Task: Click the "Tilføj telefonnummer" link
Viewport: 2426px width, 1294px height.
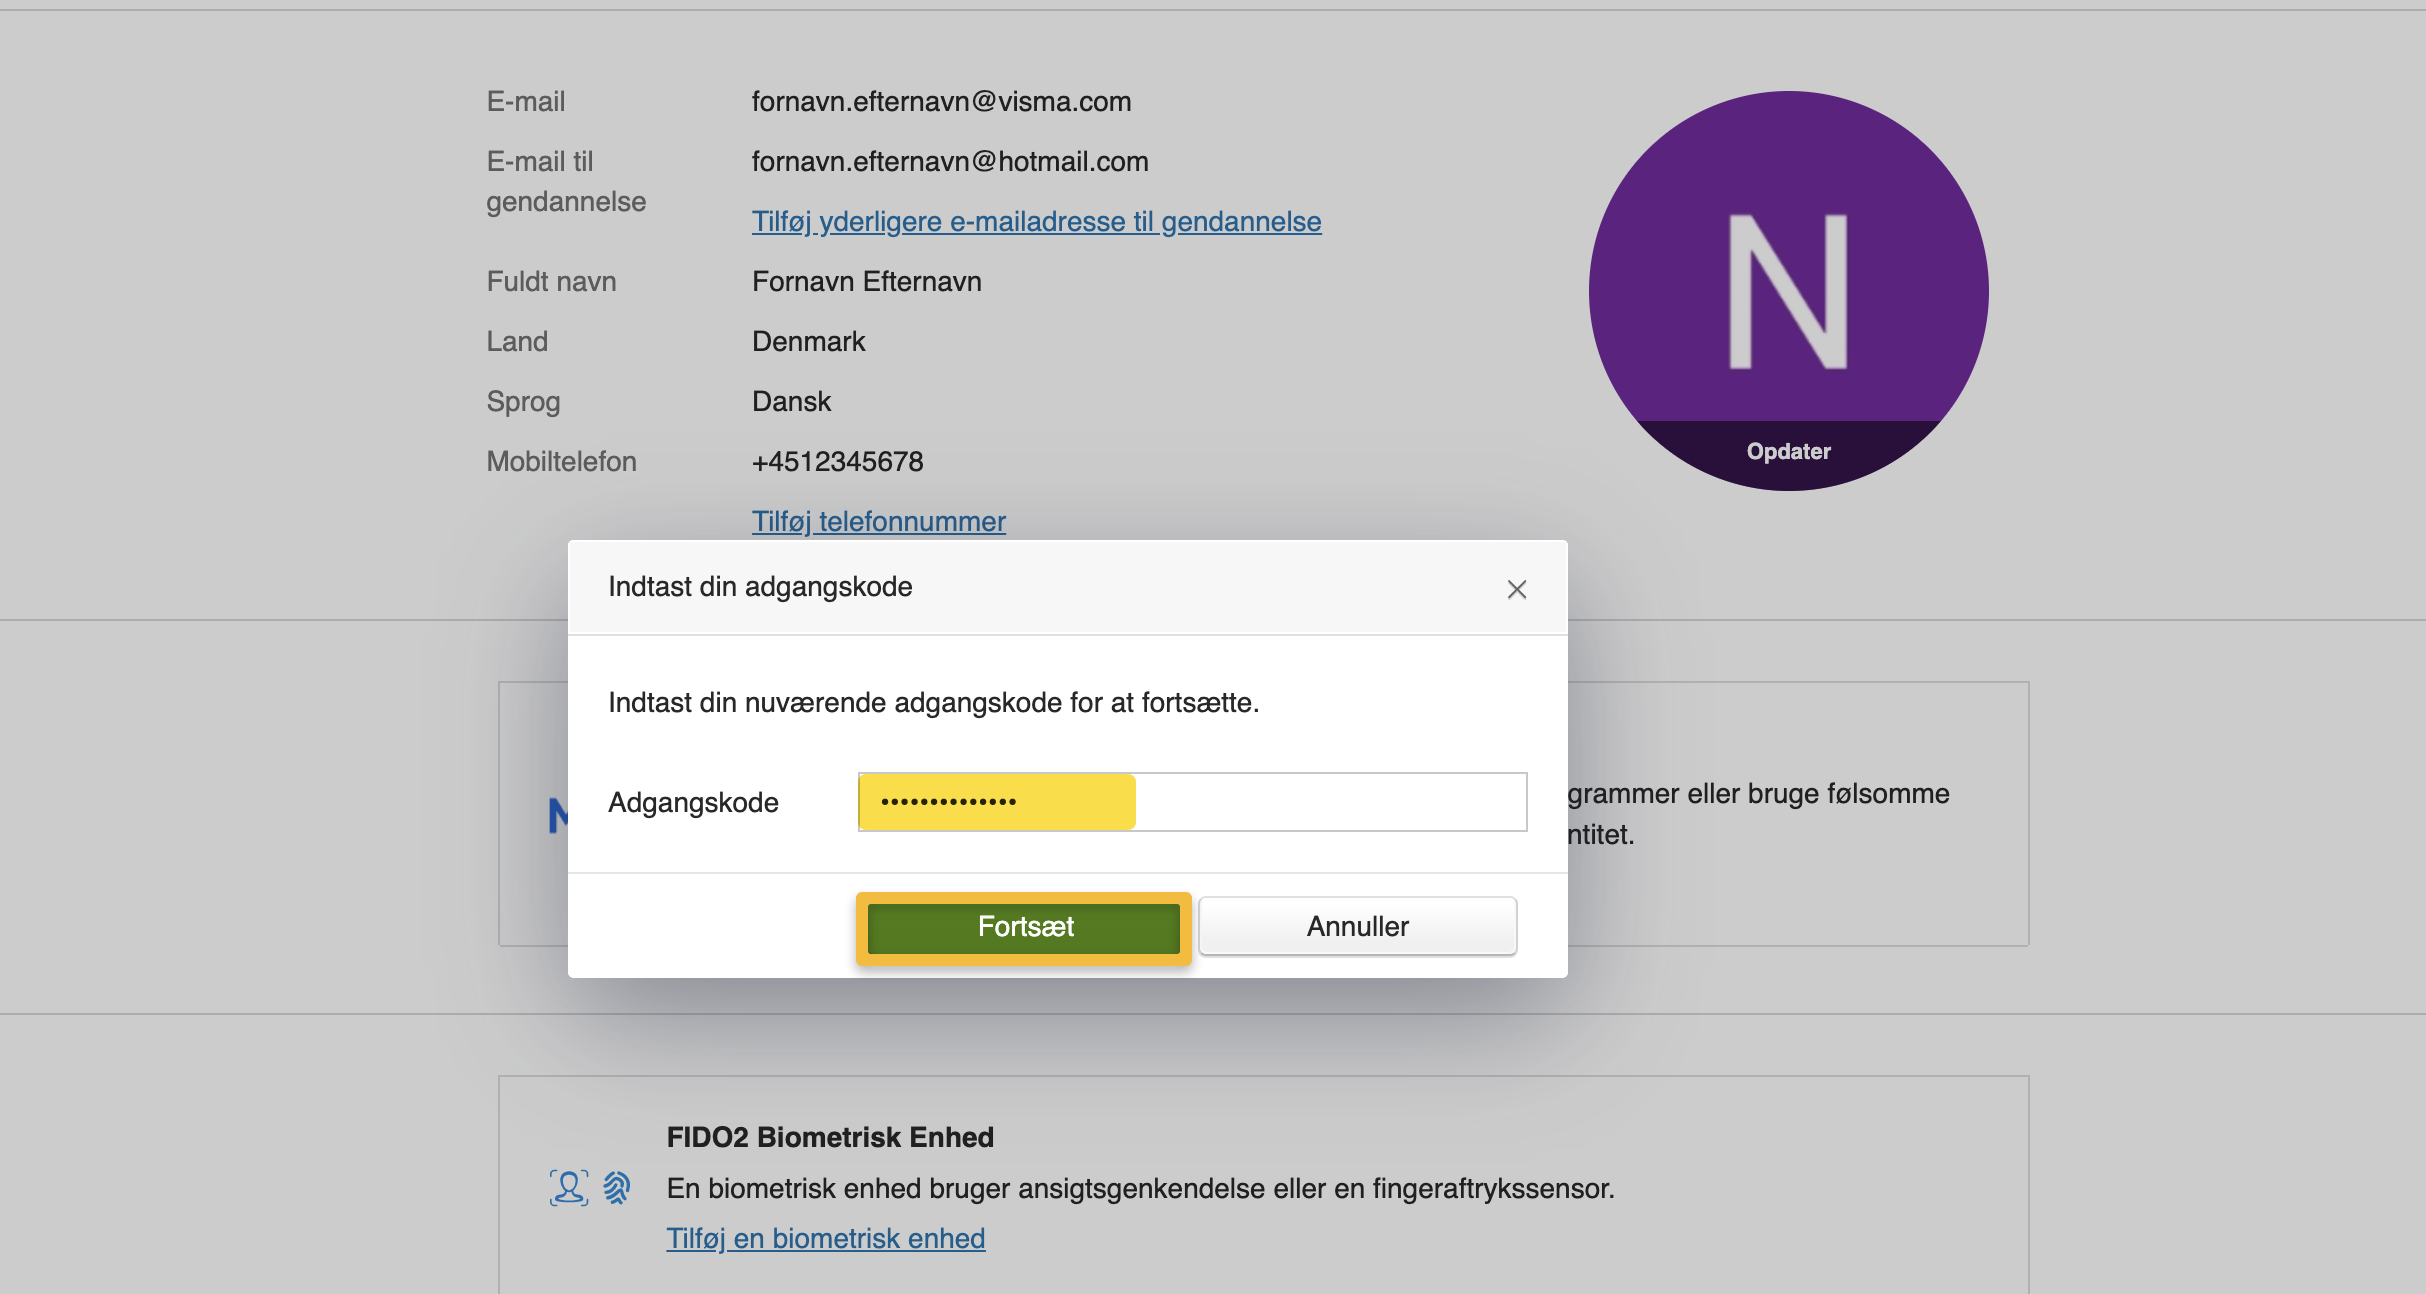Action: [878, 521]
